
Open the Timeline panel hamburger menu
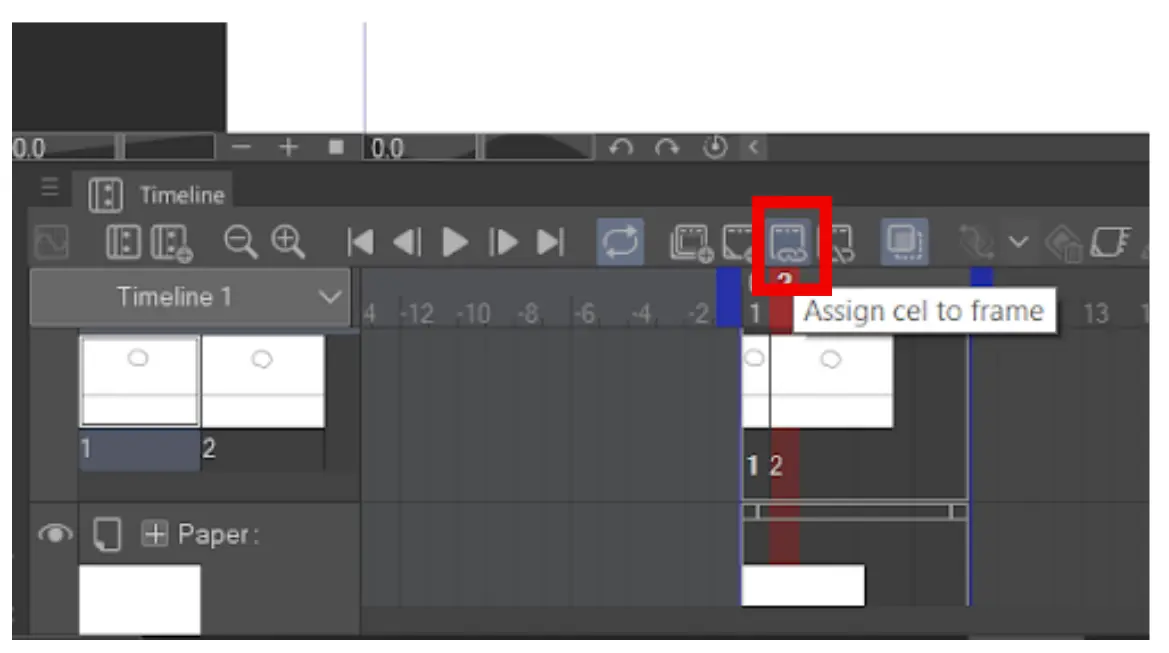click(49, 186)
